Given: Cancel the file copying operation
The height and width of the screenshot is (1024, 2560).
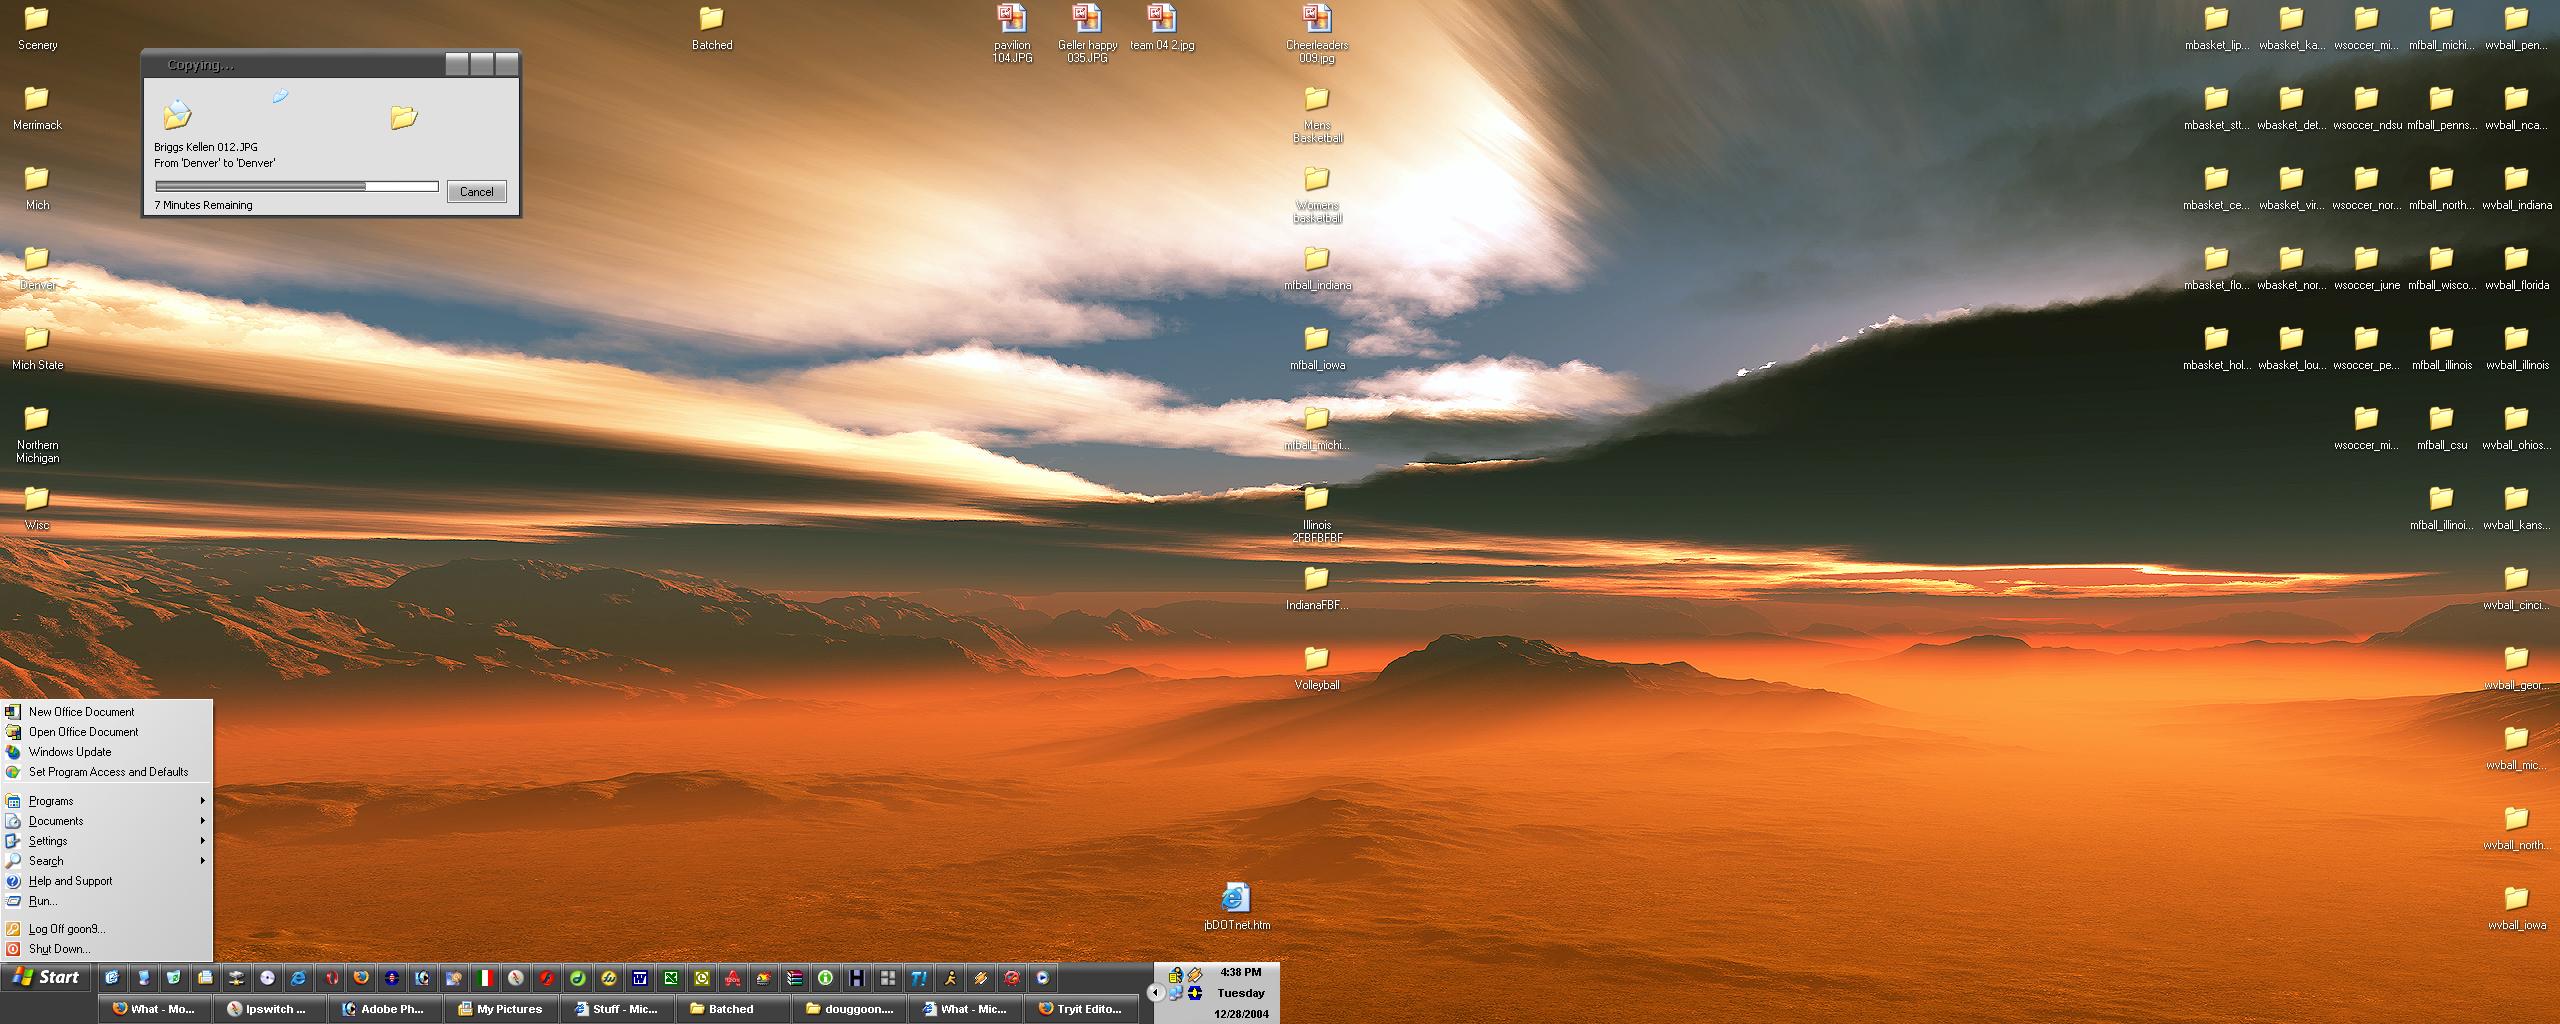Looking at the screenshot, I should [x=476, y=192].
